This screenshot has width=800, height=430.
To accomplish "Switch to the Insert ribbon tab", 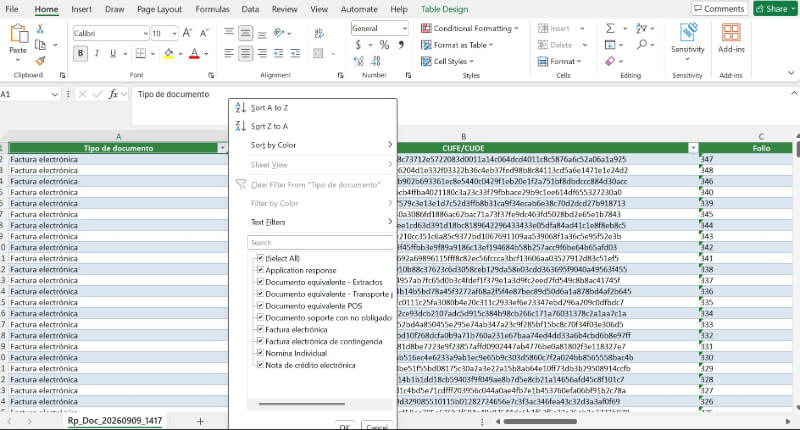I will (x=82, y=9).
